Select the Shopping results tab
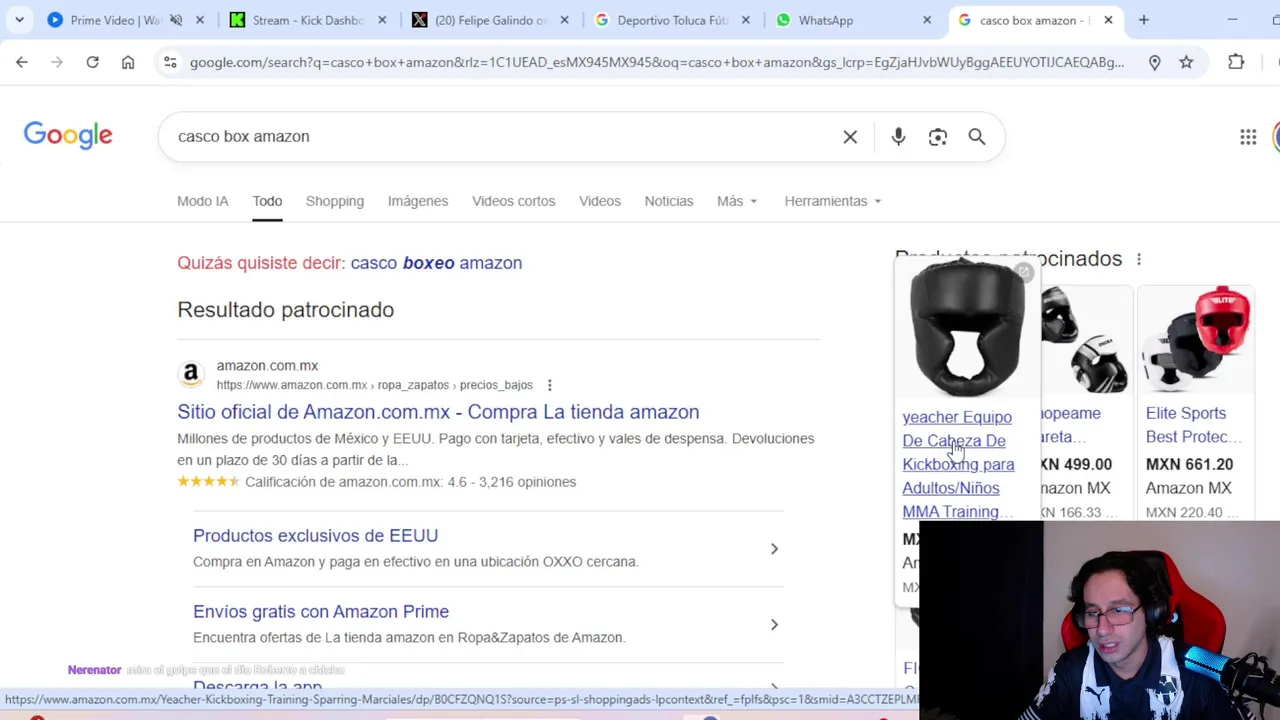1280x720 pixels. point(335,201)
